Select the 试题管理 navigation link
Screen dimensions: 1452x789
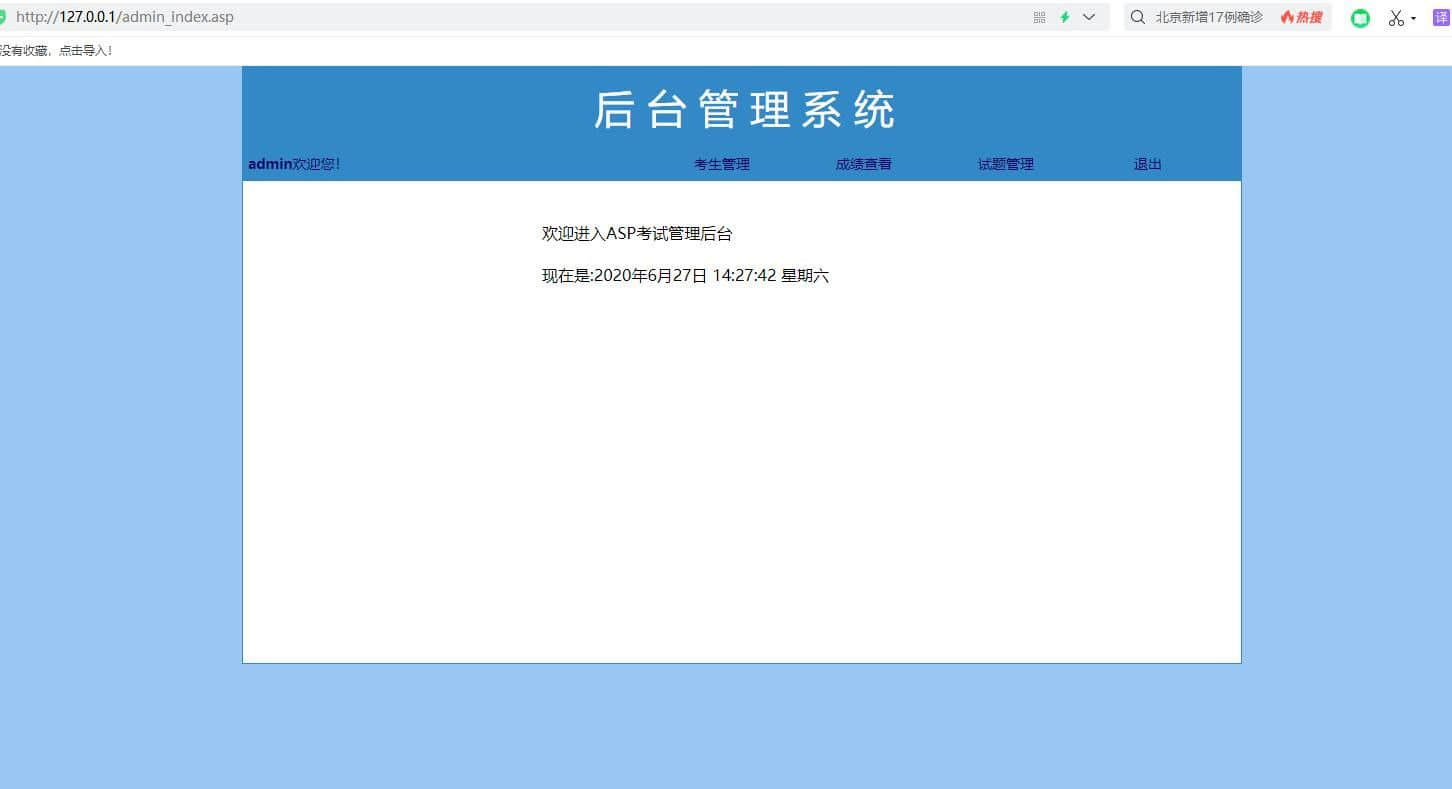(x=1006, y=164)
